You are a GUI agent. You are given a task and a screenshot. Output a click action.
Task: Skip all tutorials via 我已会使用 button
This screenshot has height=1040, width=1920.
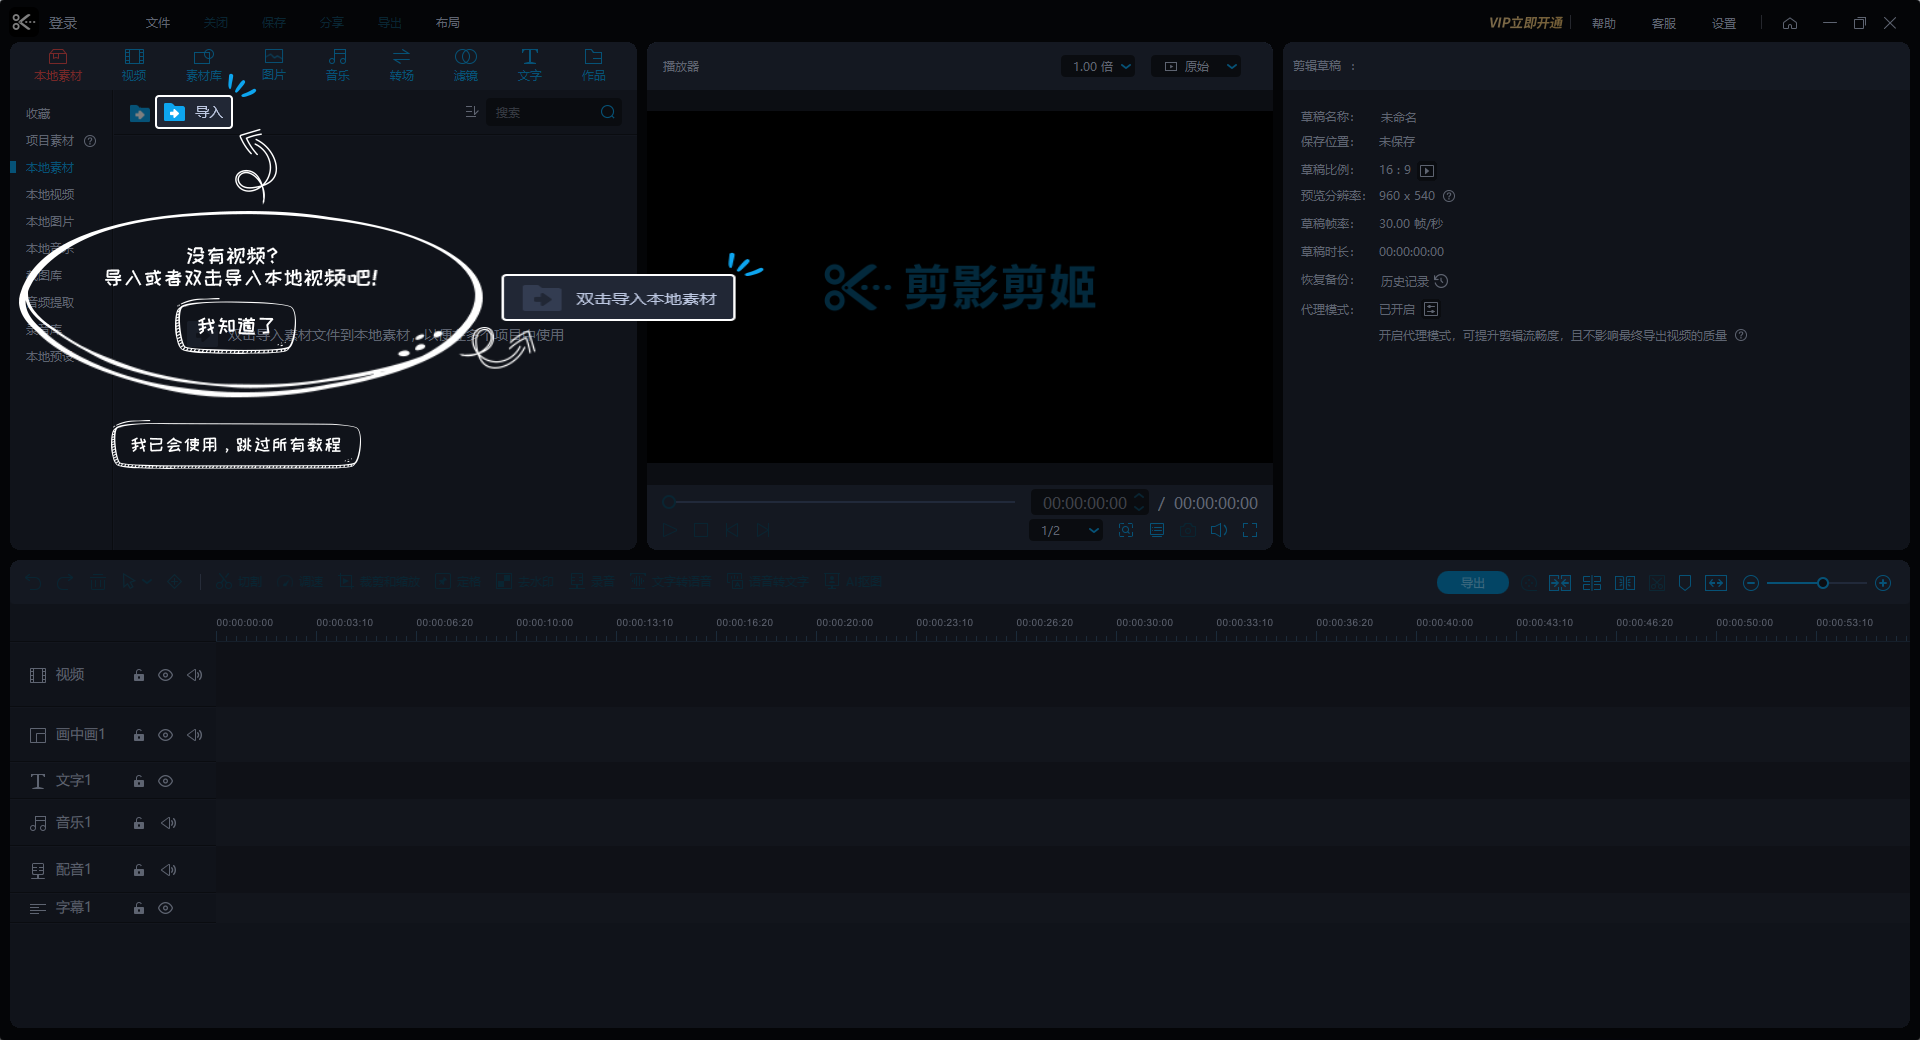coord(236,445)
